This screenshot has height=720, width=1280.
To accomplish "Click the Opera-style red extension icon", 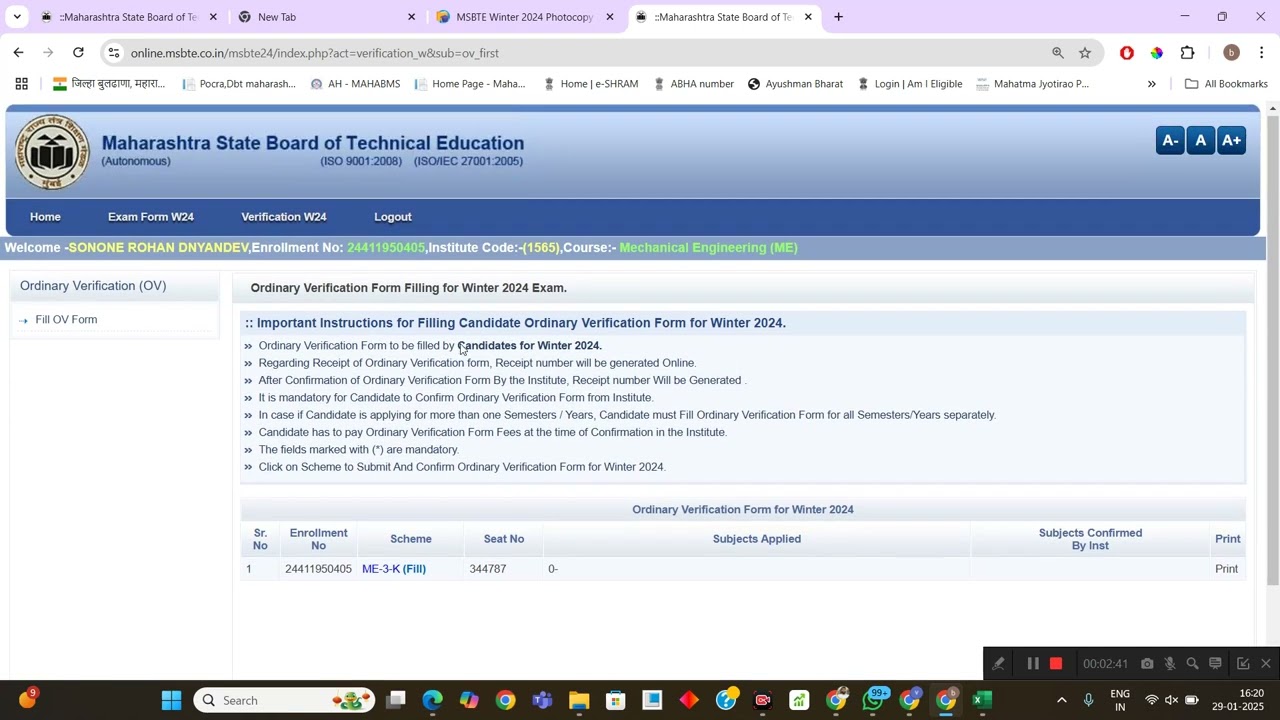I will (x=1127, y=53).
